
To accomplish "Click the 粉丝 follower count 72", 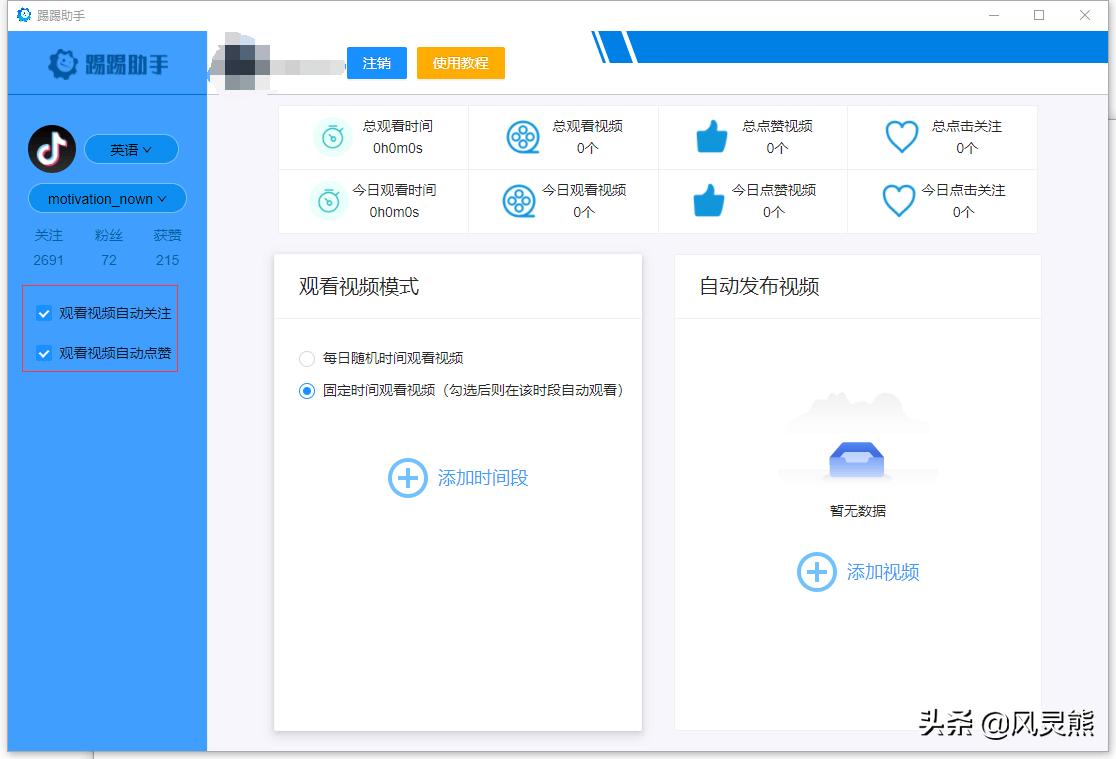I will tap(107, 259).
